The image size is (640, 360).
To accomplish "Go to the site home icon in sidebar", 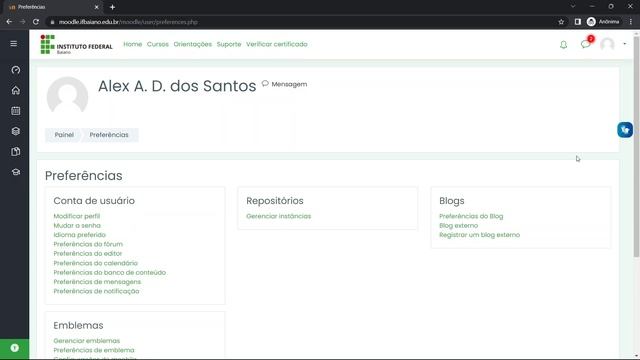I will coord(16,90).
